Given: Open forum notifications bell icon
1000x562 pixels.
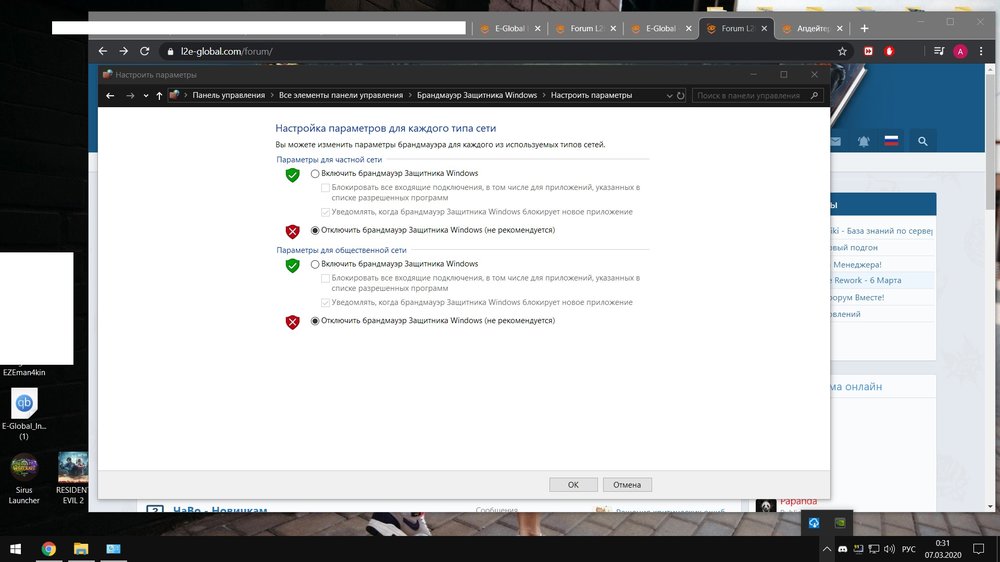Looking at the screenshot, I should pyautogui.click(x=863, y=142).
